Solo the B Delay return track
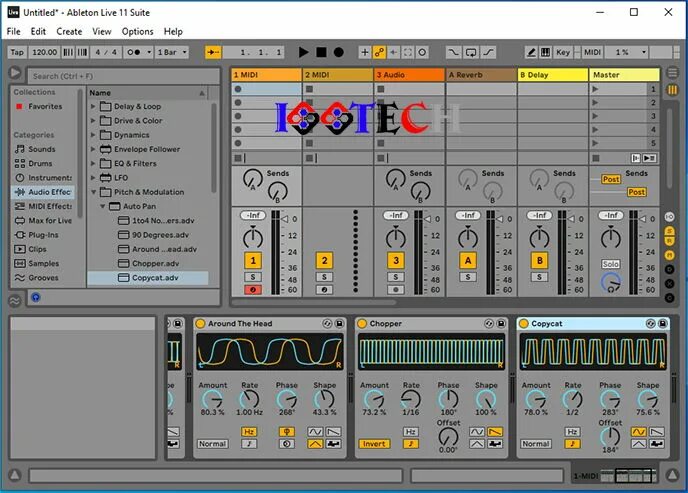 (539, 277)
